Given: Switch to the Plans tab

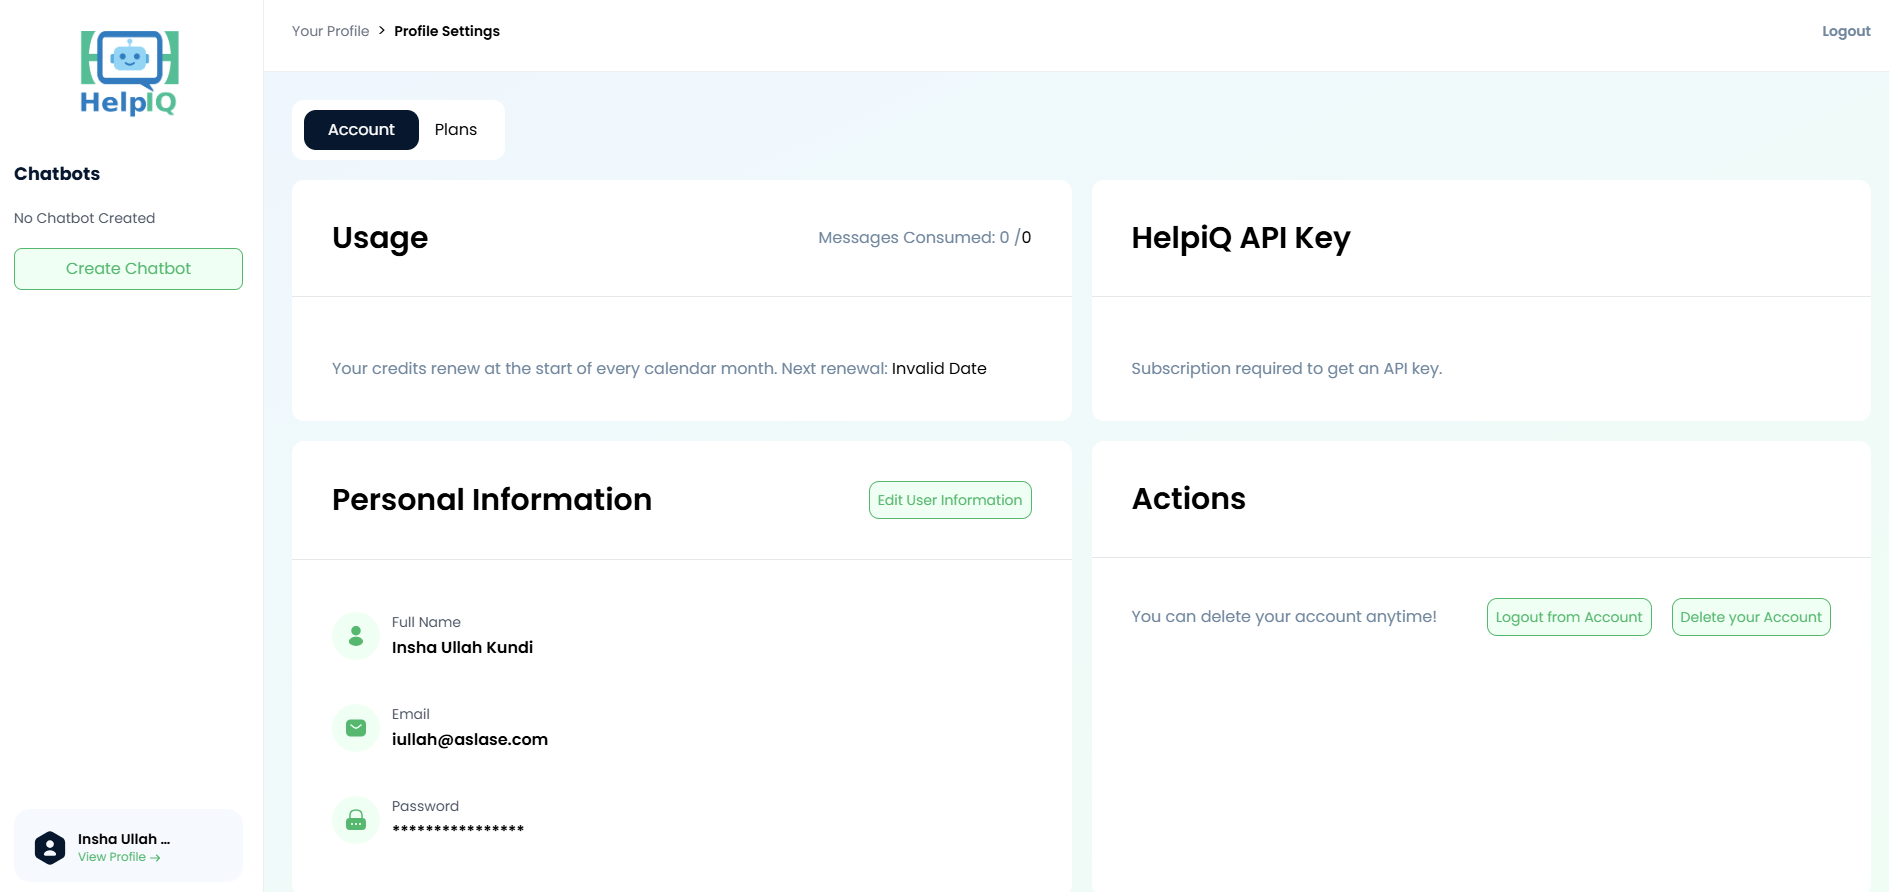Looking at the screenshot, I should click(x=456, y=130).
